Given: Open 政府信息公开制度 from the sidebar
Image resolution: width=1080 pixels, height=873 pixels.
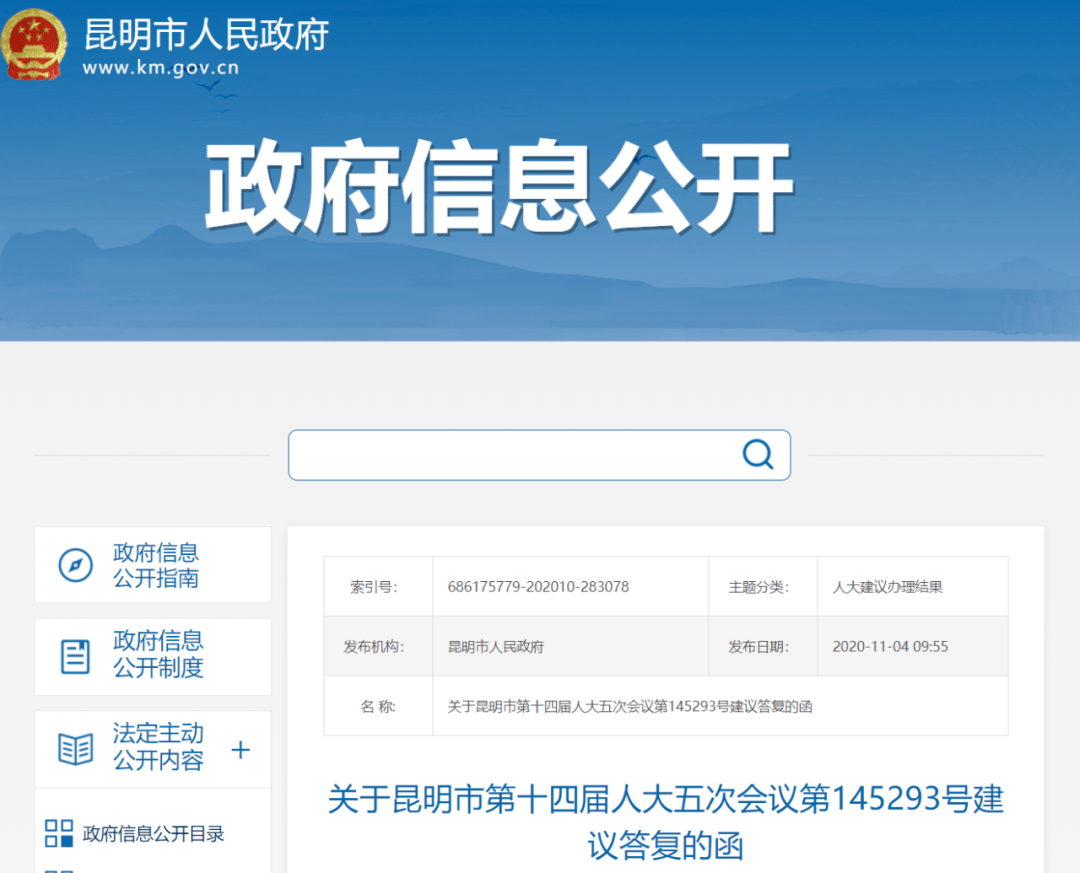Looking at the screenshot, I should pyautogui.click(x=158, y=654).
